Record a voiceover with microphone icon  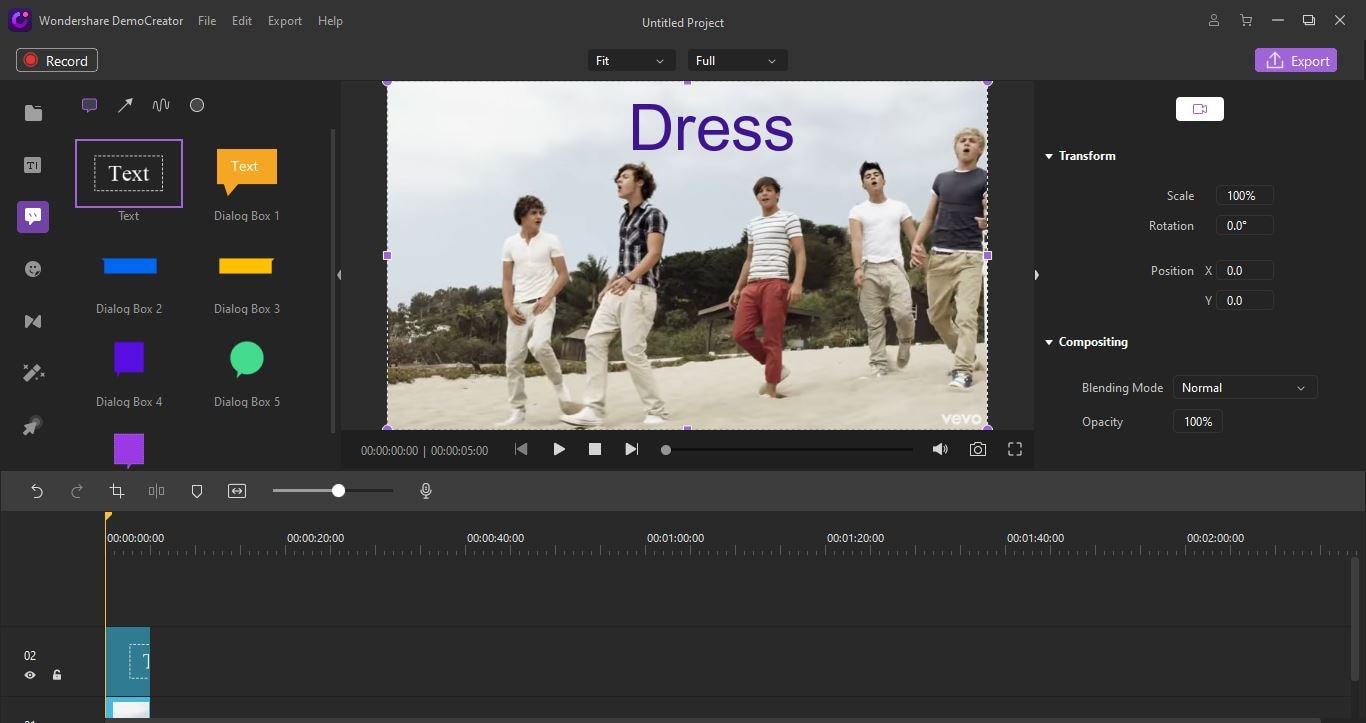pyautogui.click(x=426, y=491)
